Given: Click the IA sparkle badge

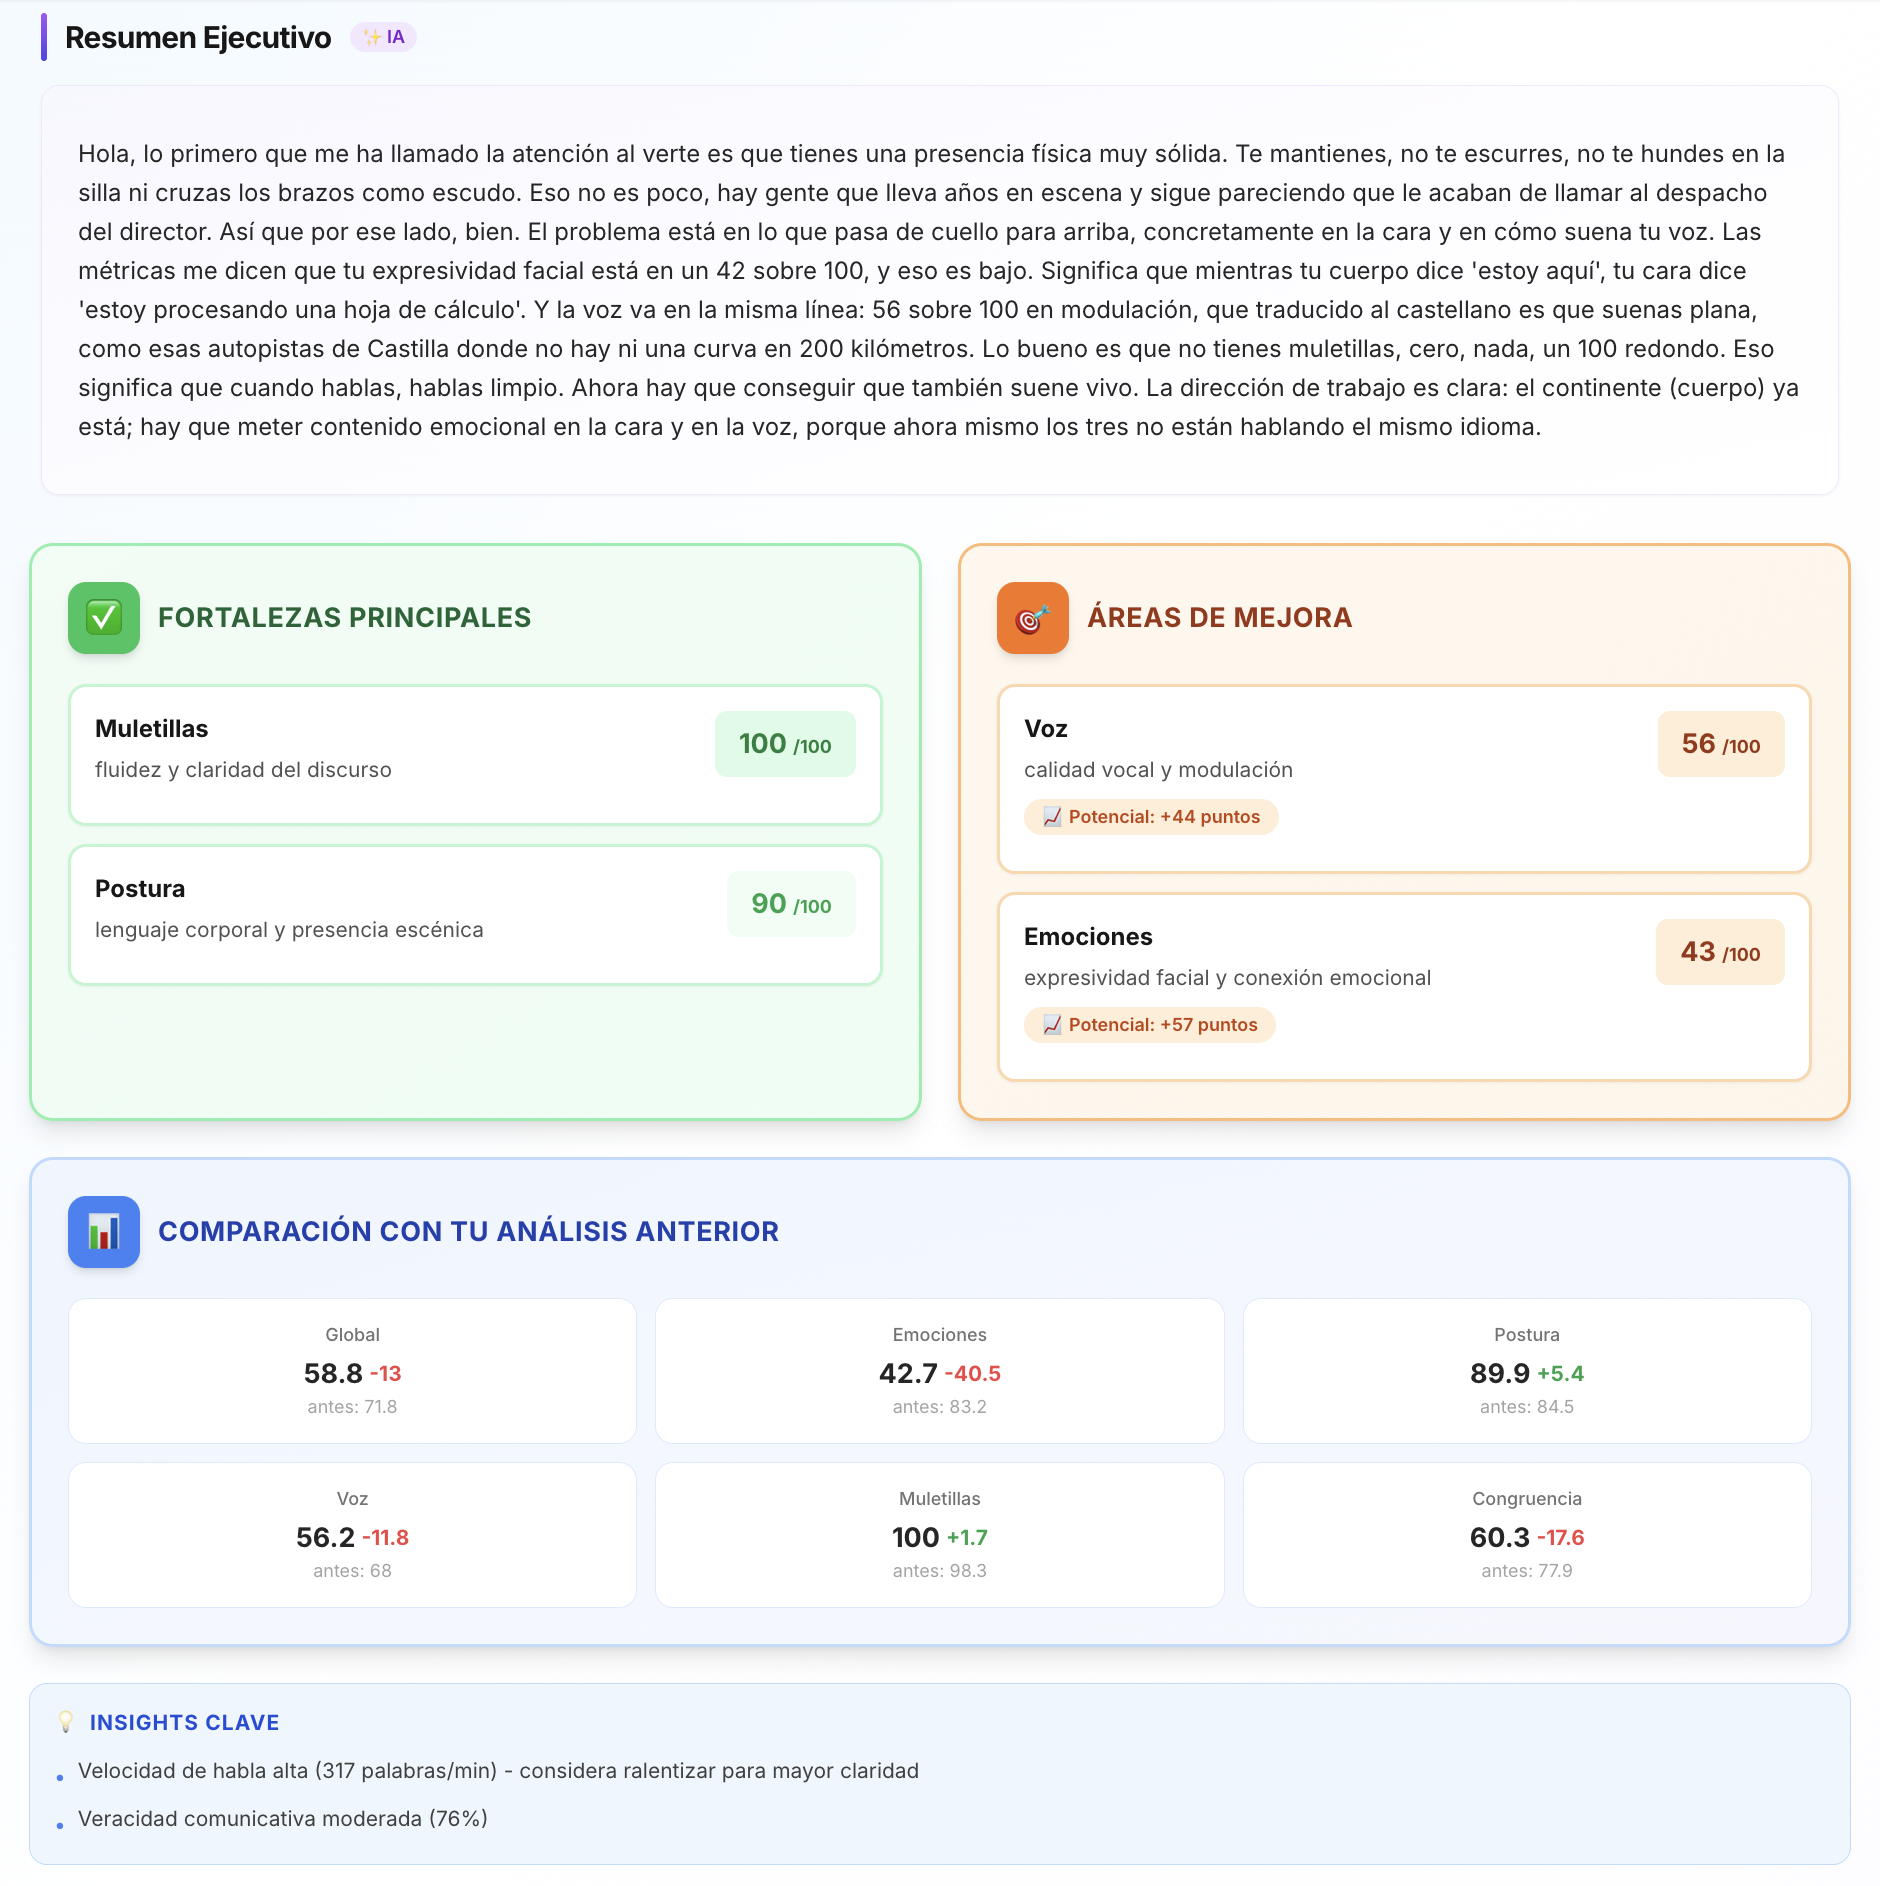Looking at the screenshot, I should coord(383,37).
